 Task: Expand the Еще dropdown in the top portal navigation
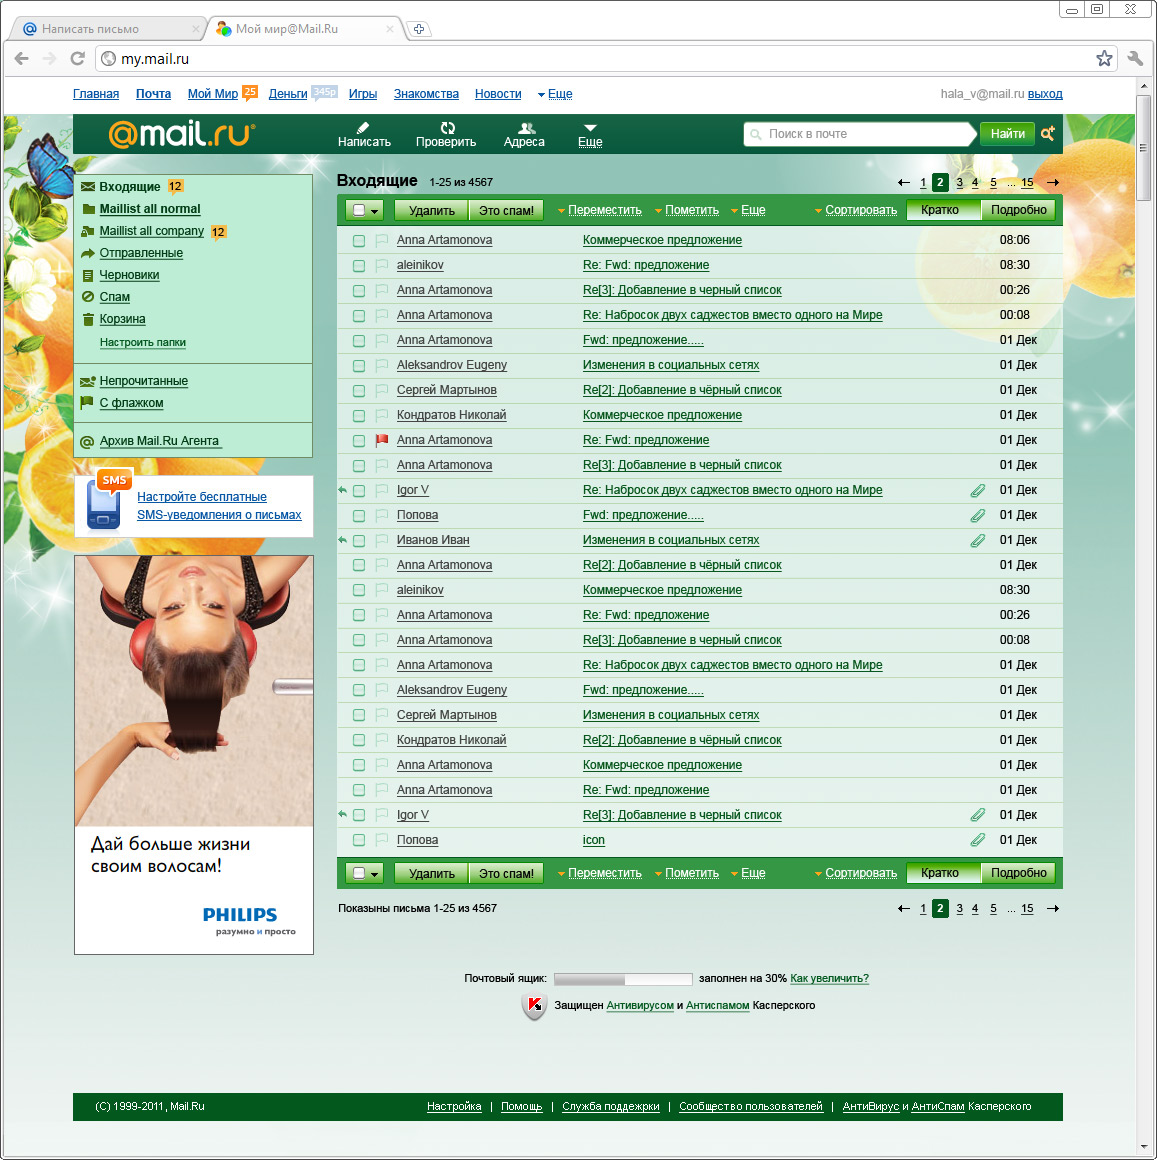[x=555, y=94]
